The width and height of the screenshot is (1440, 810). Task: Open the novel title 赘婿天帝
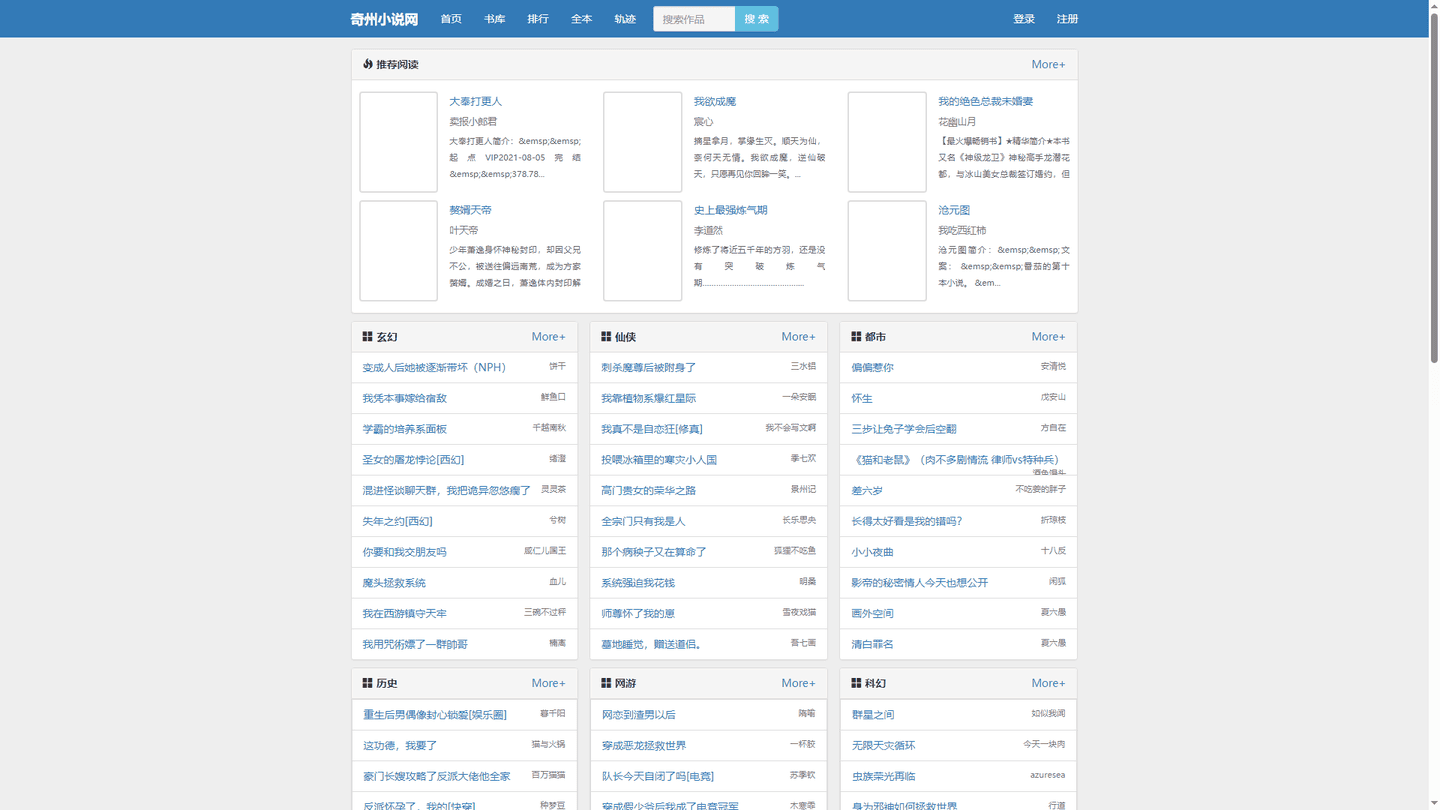[x=470, y=210]
